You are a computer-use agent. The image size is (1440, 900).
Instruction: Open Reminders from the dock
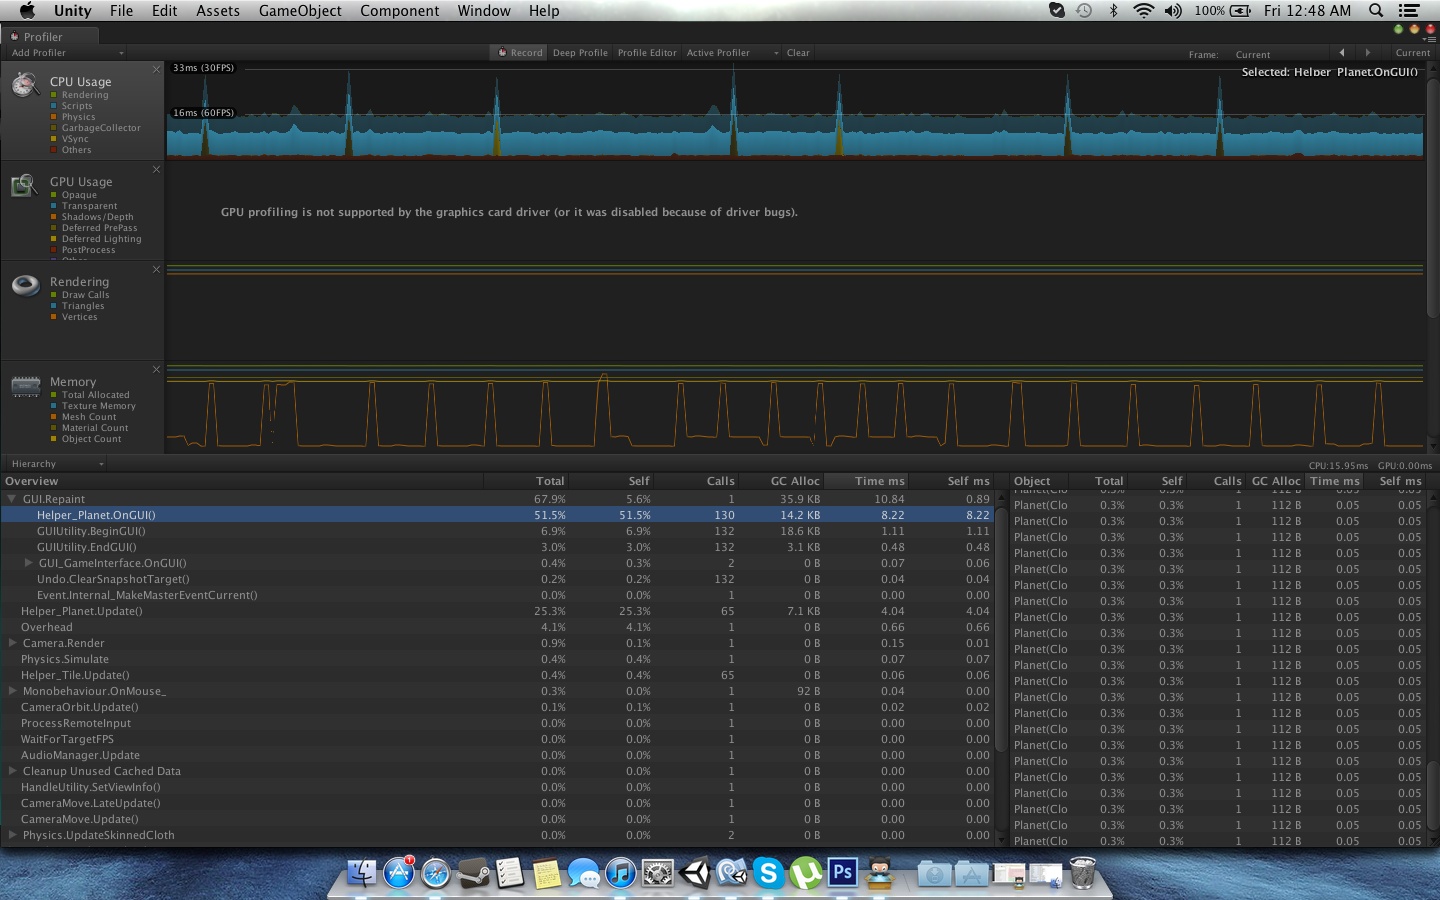510,873
